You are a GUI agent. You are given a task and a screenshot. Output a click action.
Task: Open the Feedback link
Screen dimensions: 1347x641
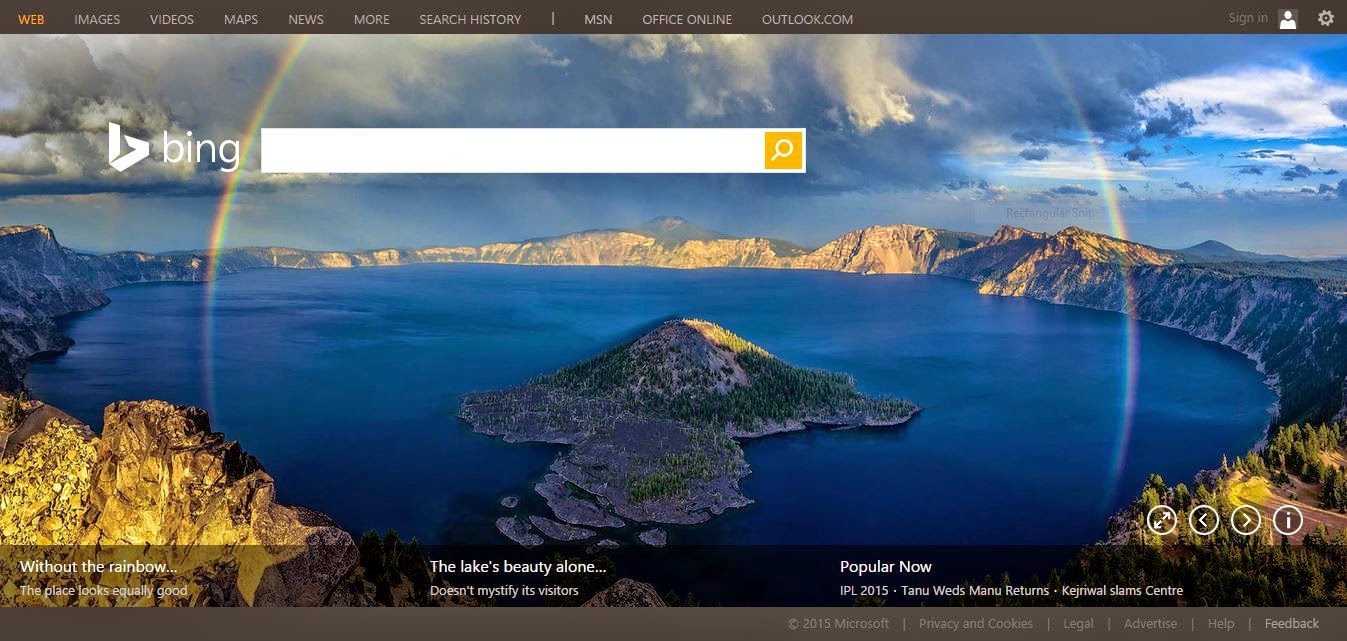tap(1291, 622)
